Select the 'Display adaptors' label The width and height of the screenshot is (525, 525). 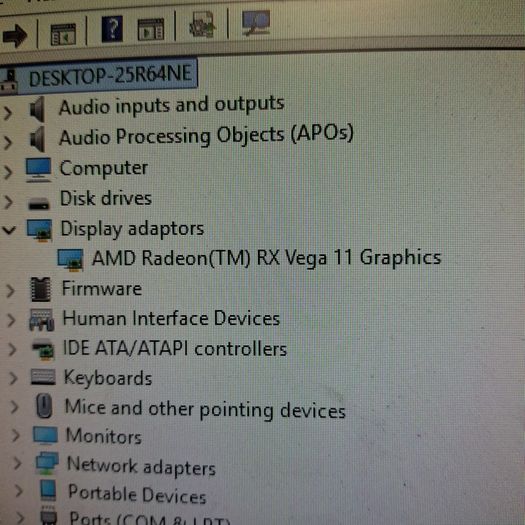tap(132, 229)
